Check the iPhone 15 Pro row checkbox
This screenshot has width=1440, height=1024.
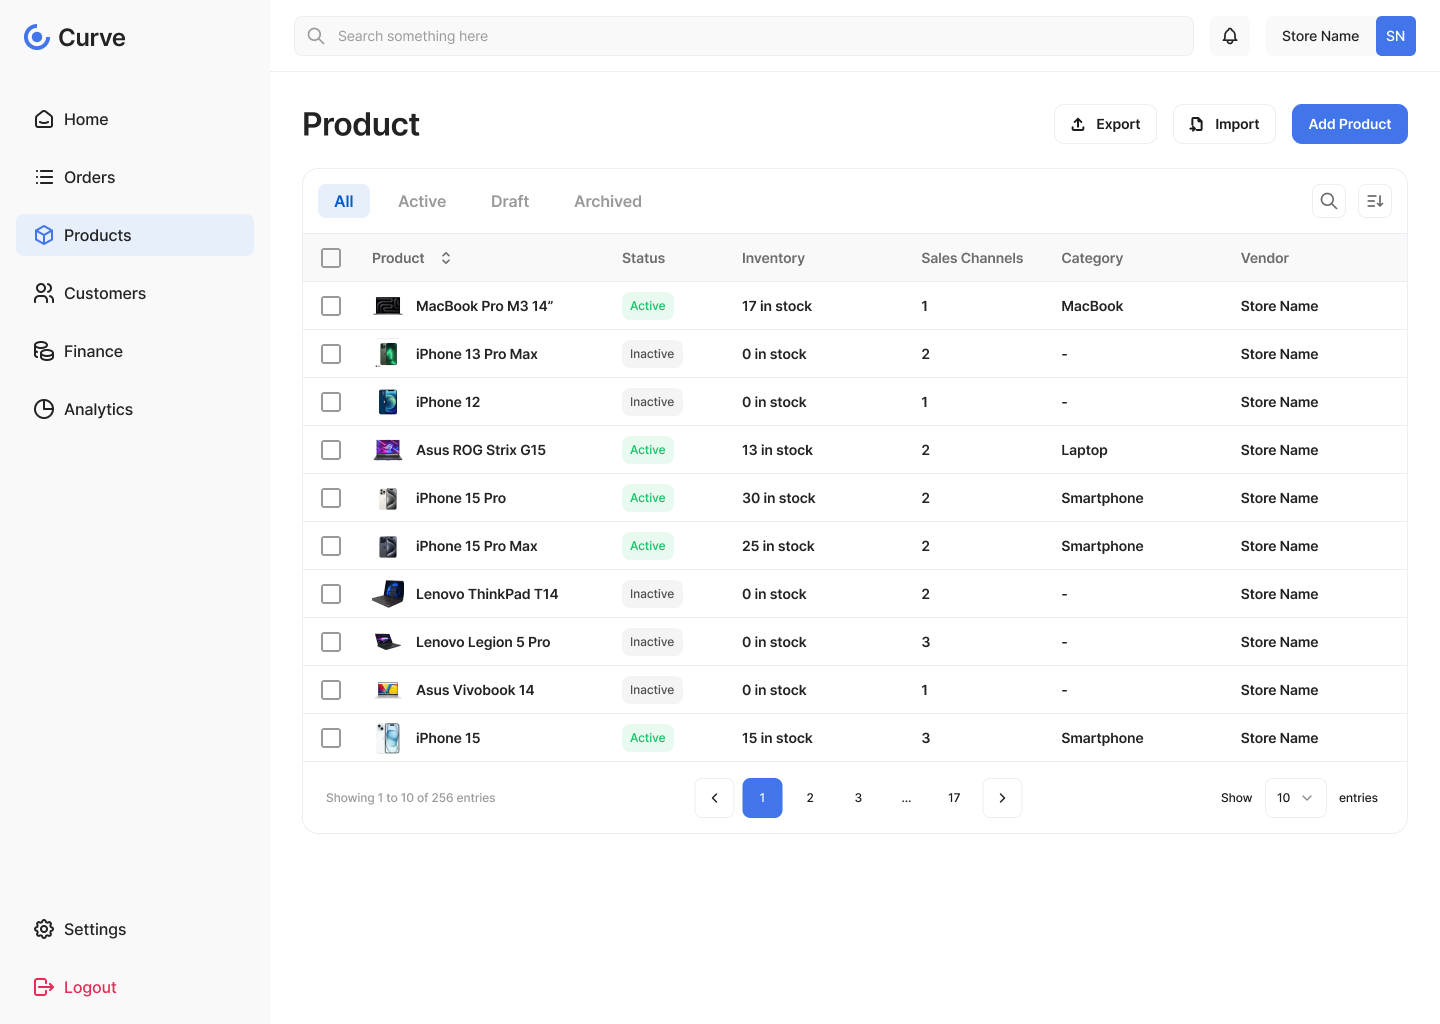tap(331, 498)
